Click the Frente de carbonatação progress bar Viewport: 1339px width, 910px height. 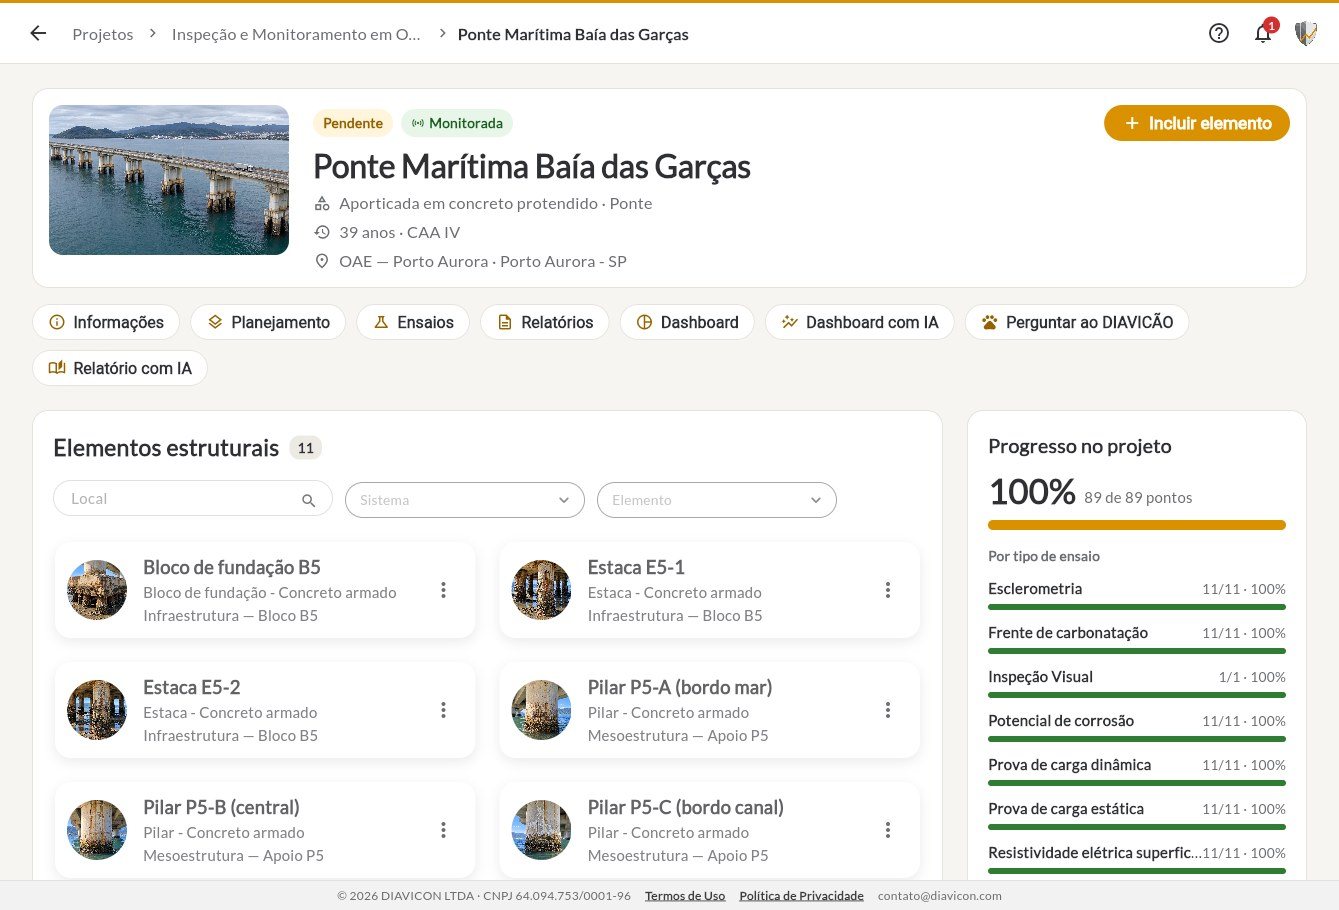click(1137, 651)
